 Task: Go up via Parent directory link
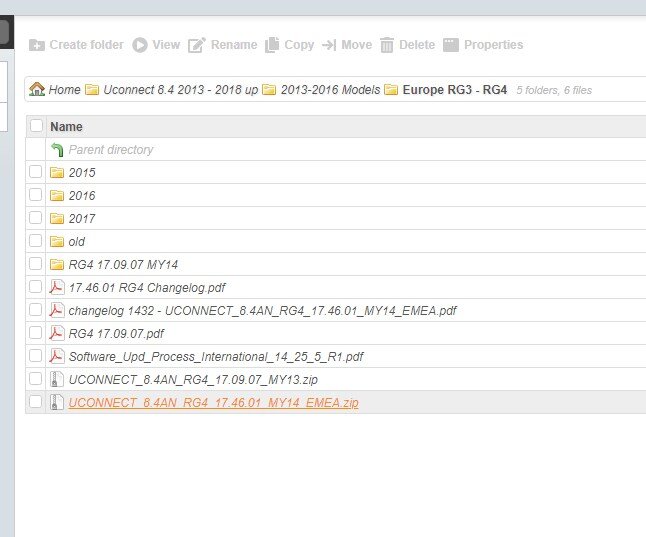[111, 150]
